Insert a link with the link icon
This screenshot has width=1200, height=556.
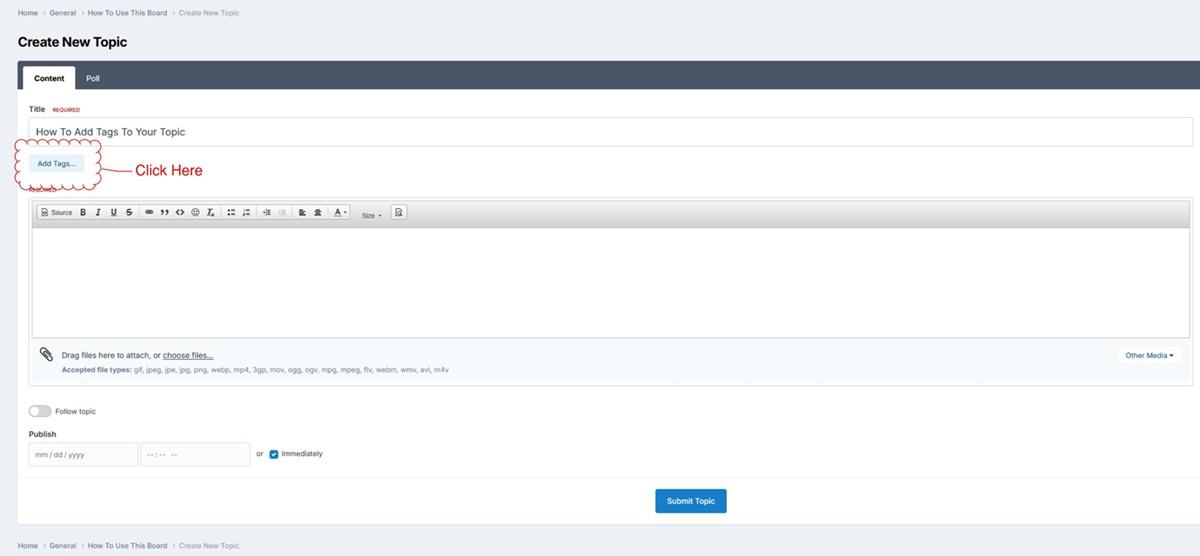click(x=149, y=212)
